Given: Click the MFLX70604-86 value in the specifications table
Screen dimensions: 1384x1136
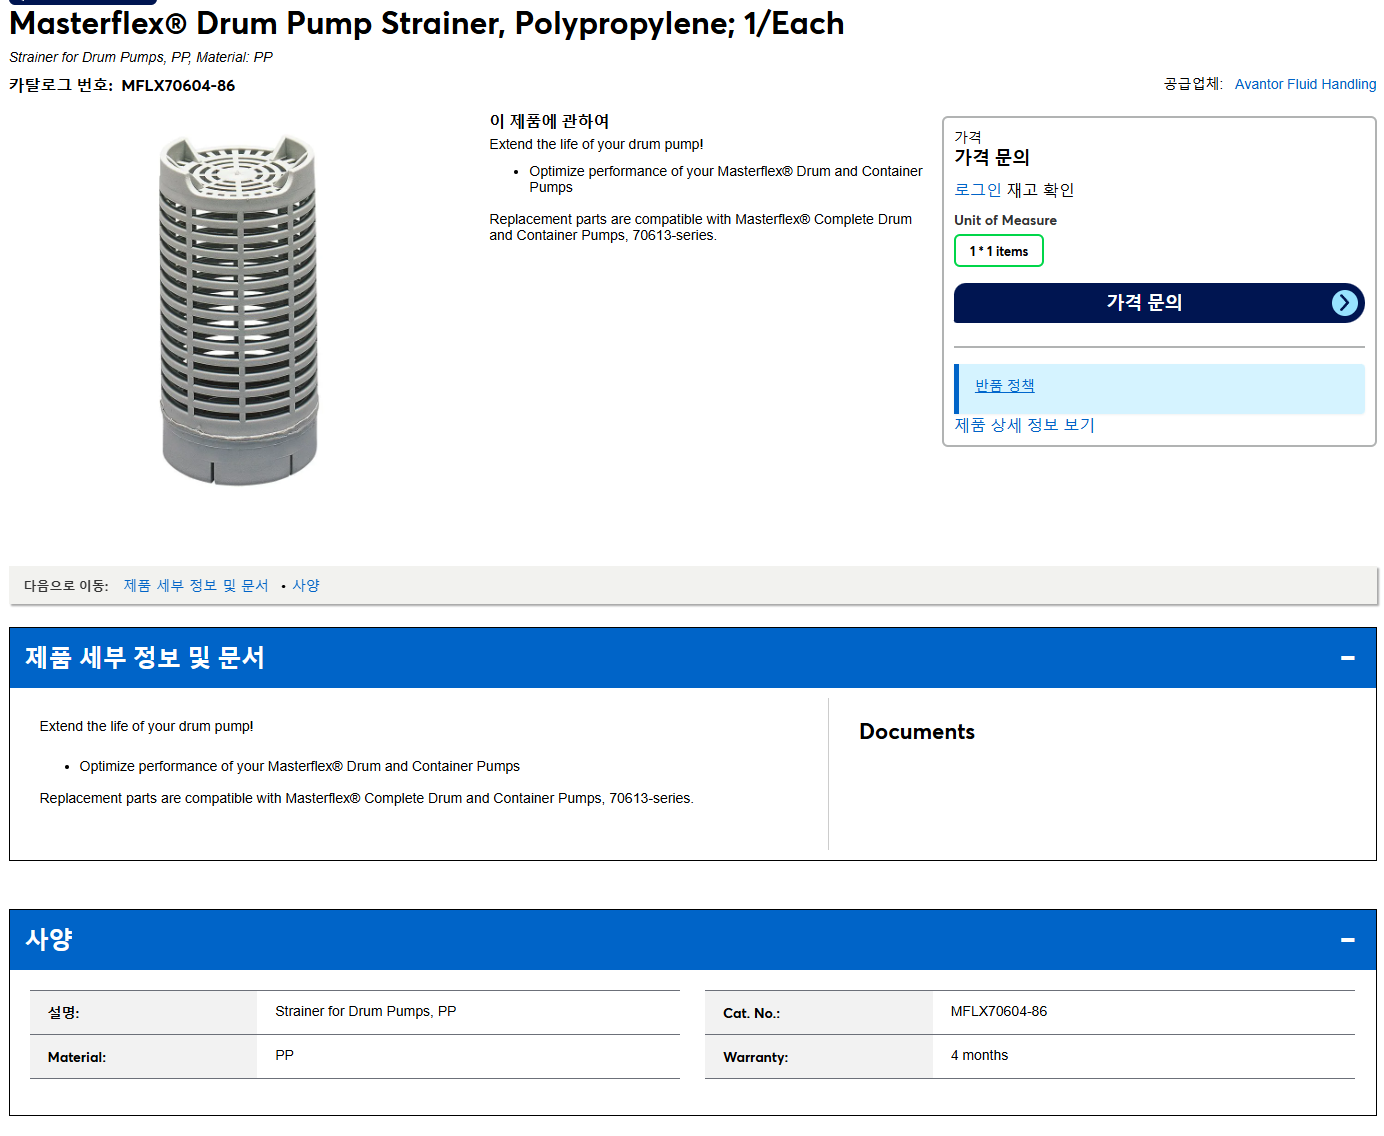Looking at the screenshot, I should tap(999, 1012).
